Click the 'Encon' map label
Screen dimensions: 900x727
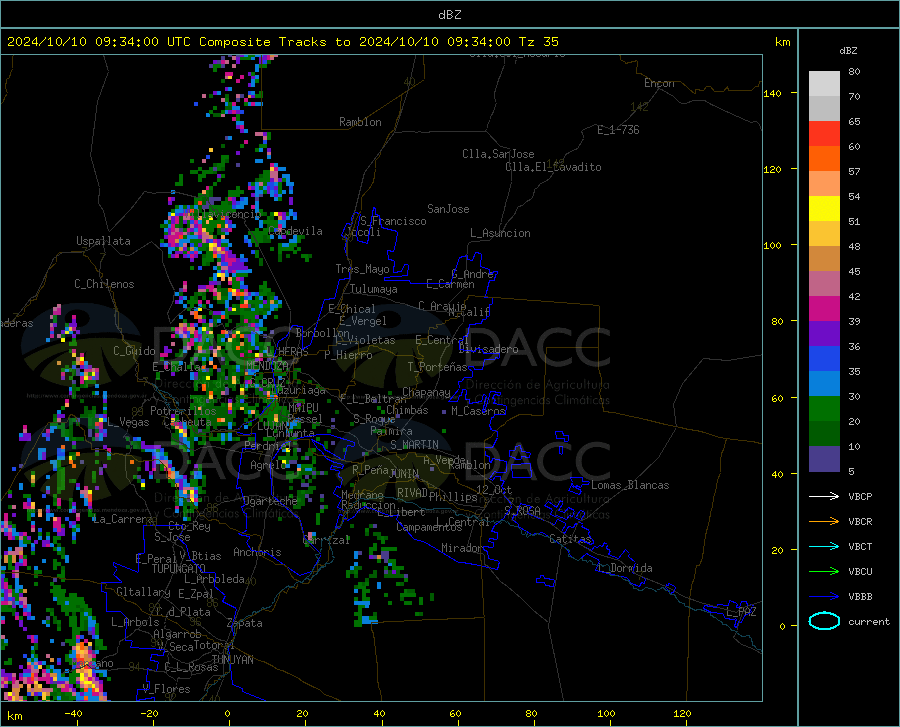659,83
